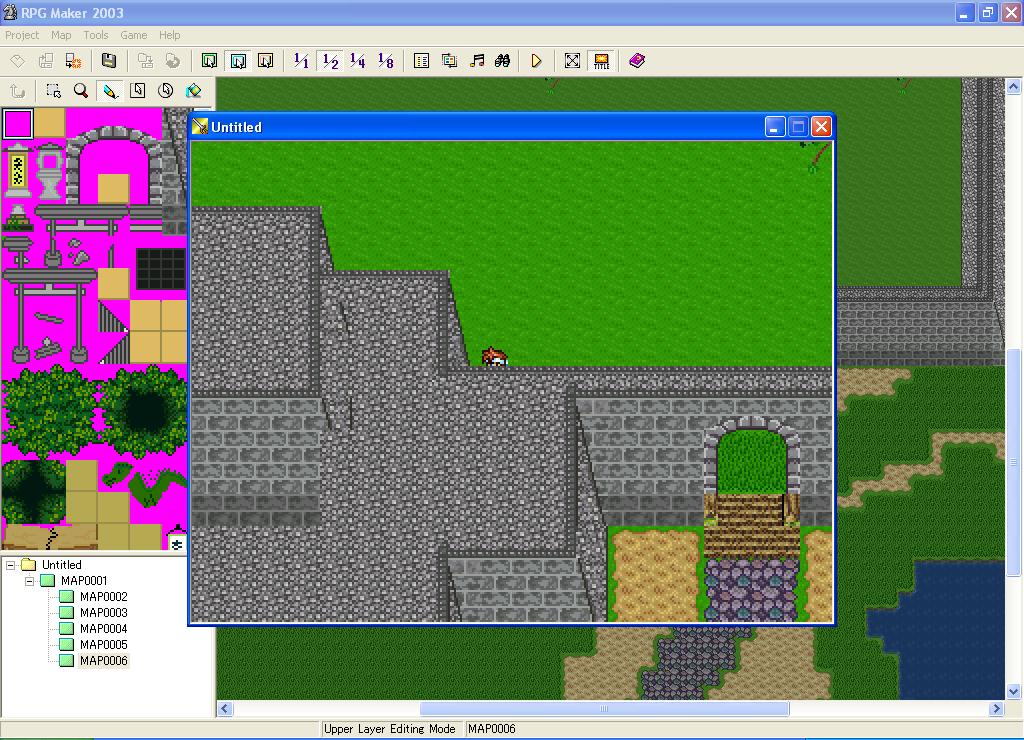Image resolution: width=1024 pixels, height=740 pixels.
Task: Pick the black grid window tile in palette
Action: 160,268
